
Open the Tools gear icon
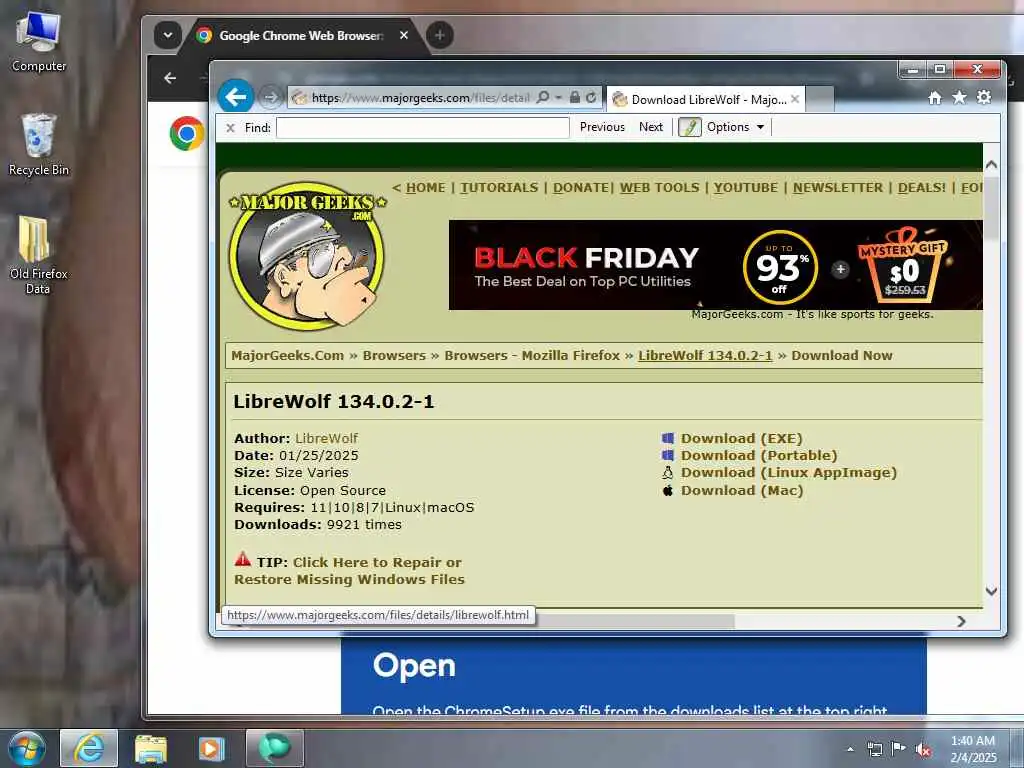point(984,98)
